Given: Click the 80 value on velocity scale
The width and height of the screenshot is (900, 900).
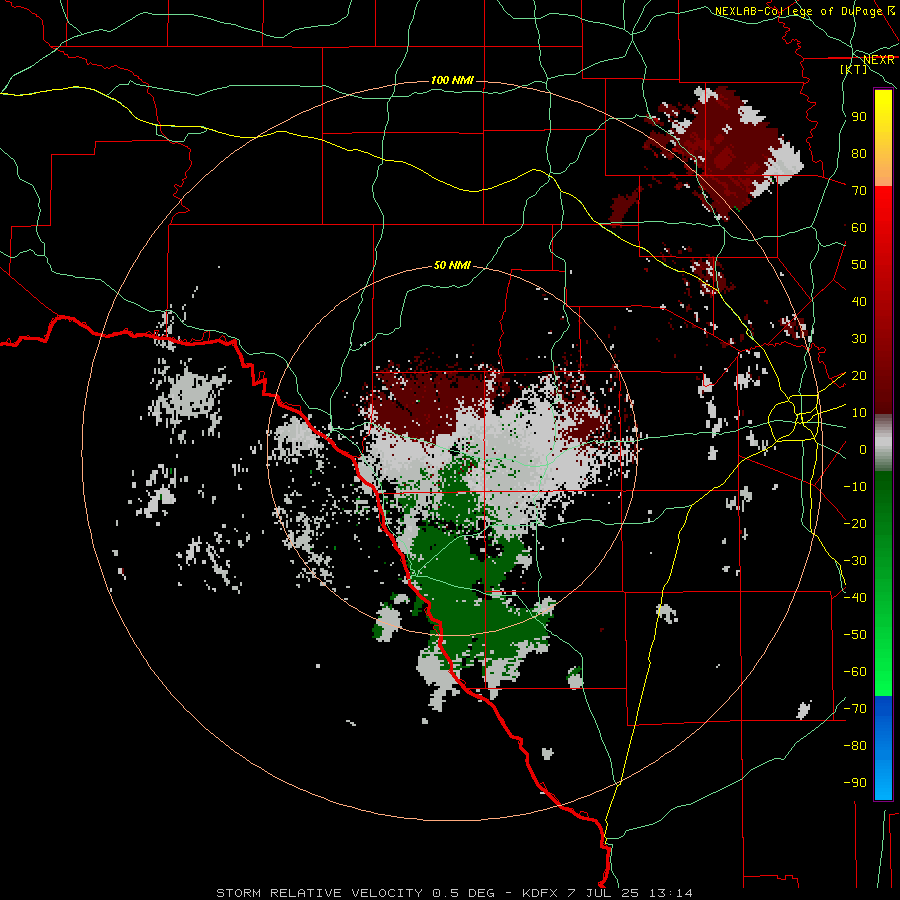Looking at the screenshot, I should tap(859, 154).
